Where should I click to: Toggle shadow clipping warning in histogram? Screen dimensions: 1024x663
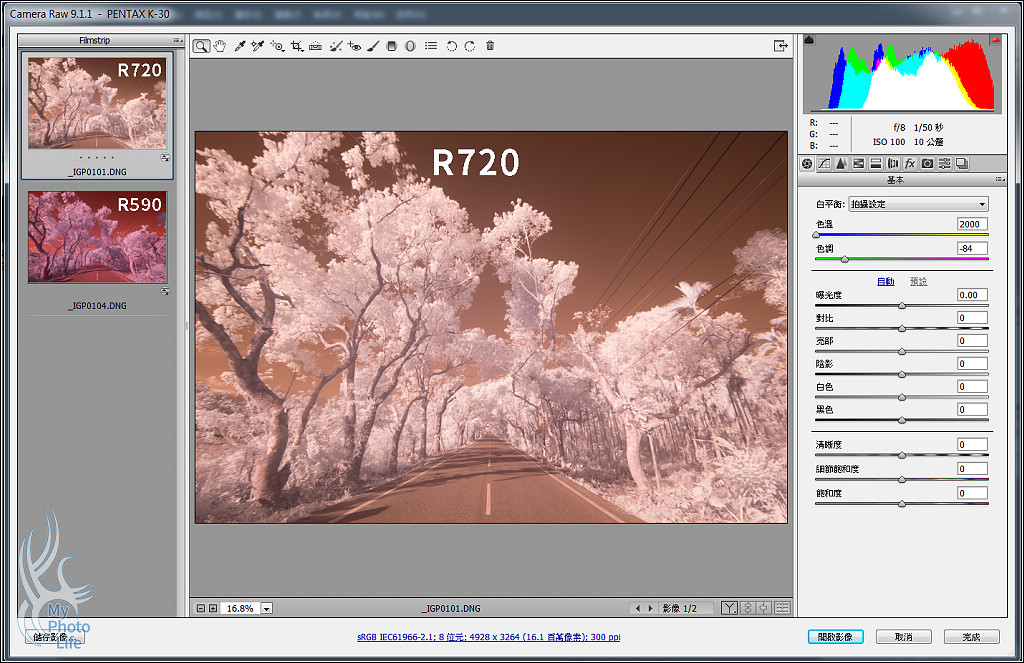(x=809, y=40)
